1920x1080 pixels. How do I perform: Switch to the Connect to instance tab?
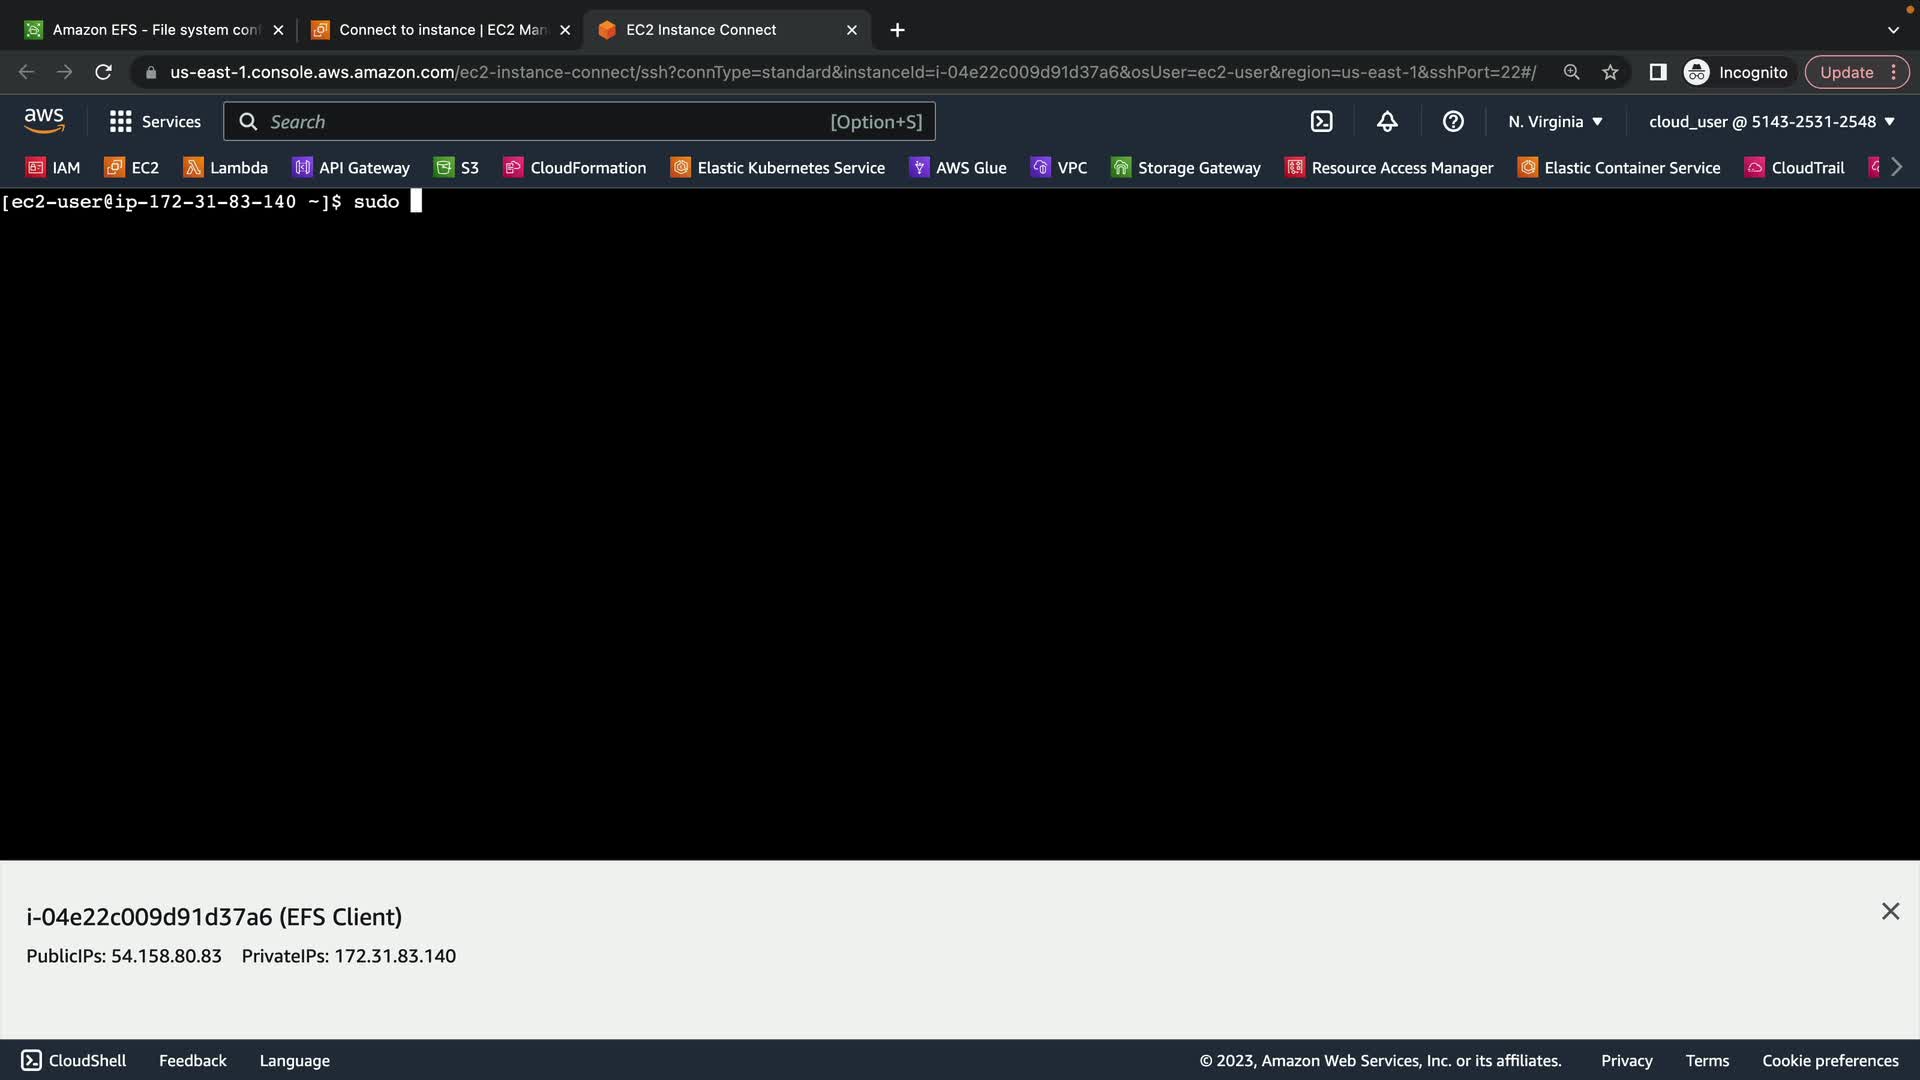coord(442,30)
